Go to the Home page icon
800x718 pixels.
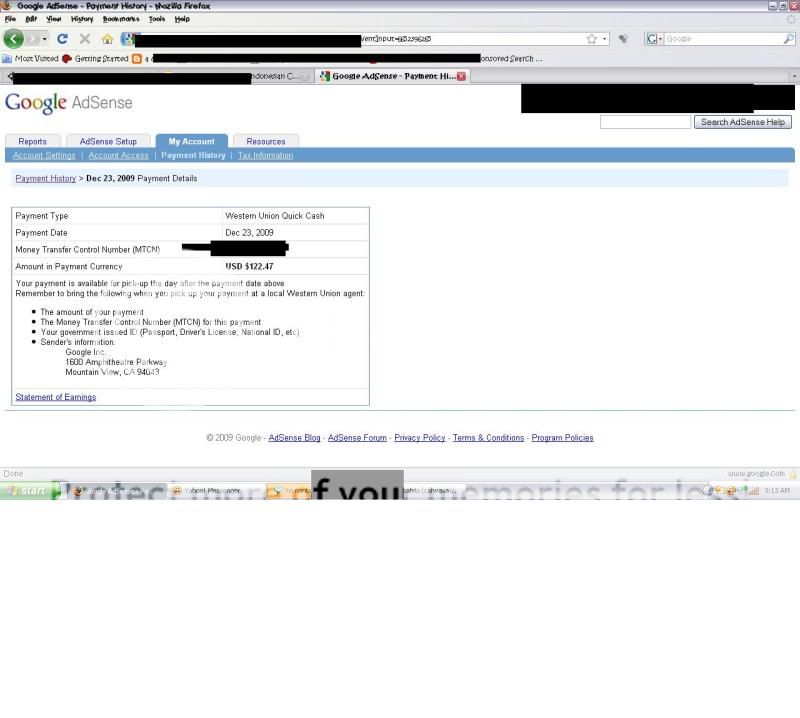[107, 39]
